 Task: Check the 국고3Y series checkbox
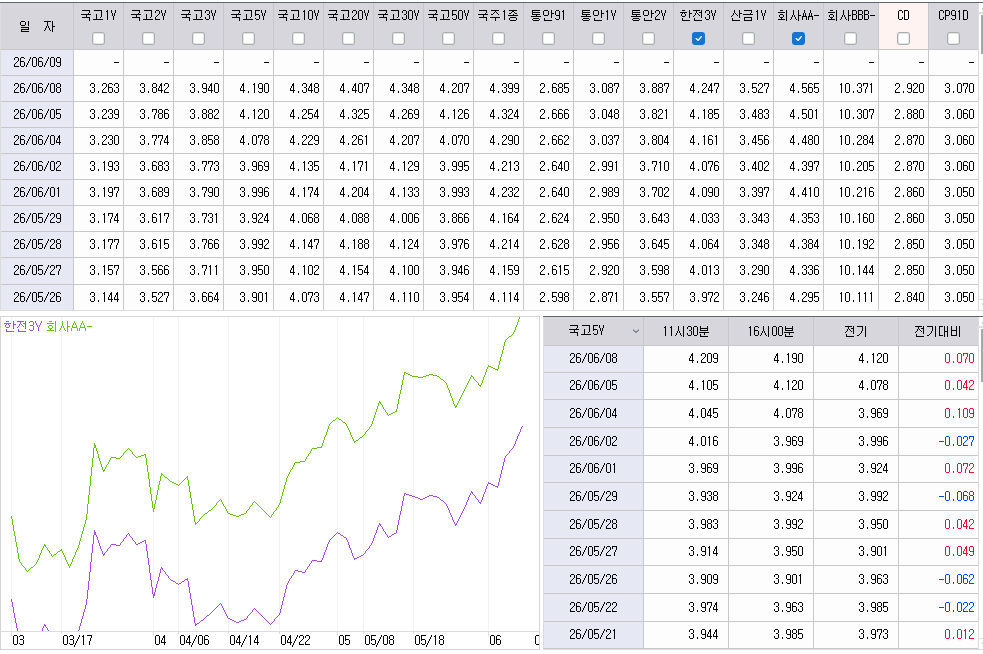199,39
